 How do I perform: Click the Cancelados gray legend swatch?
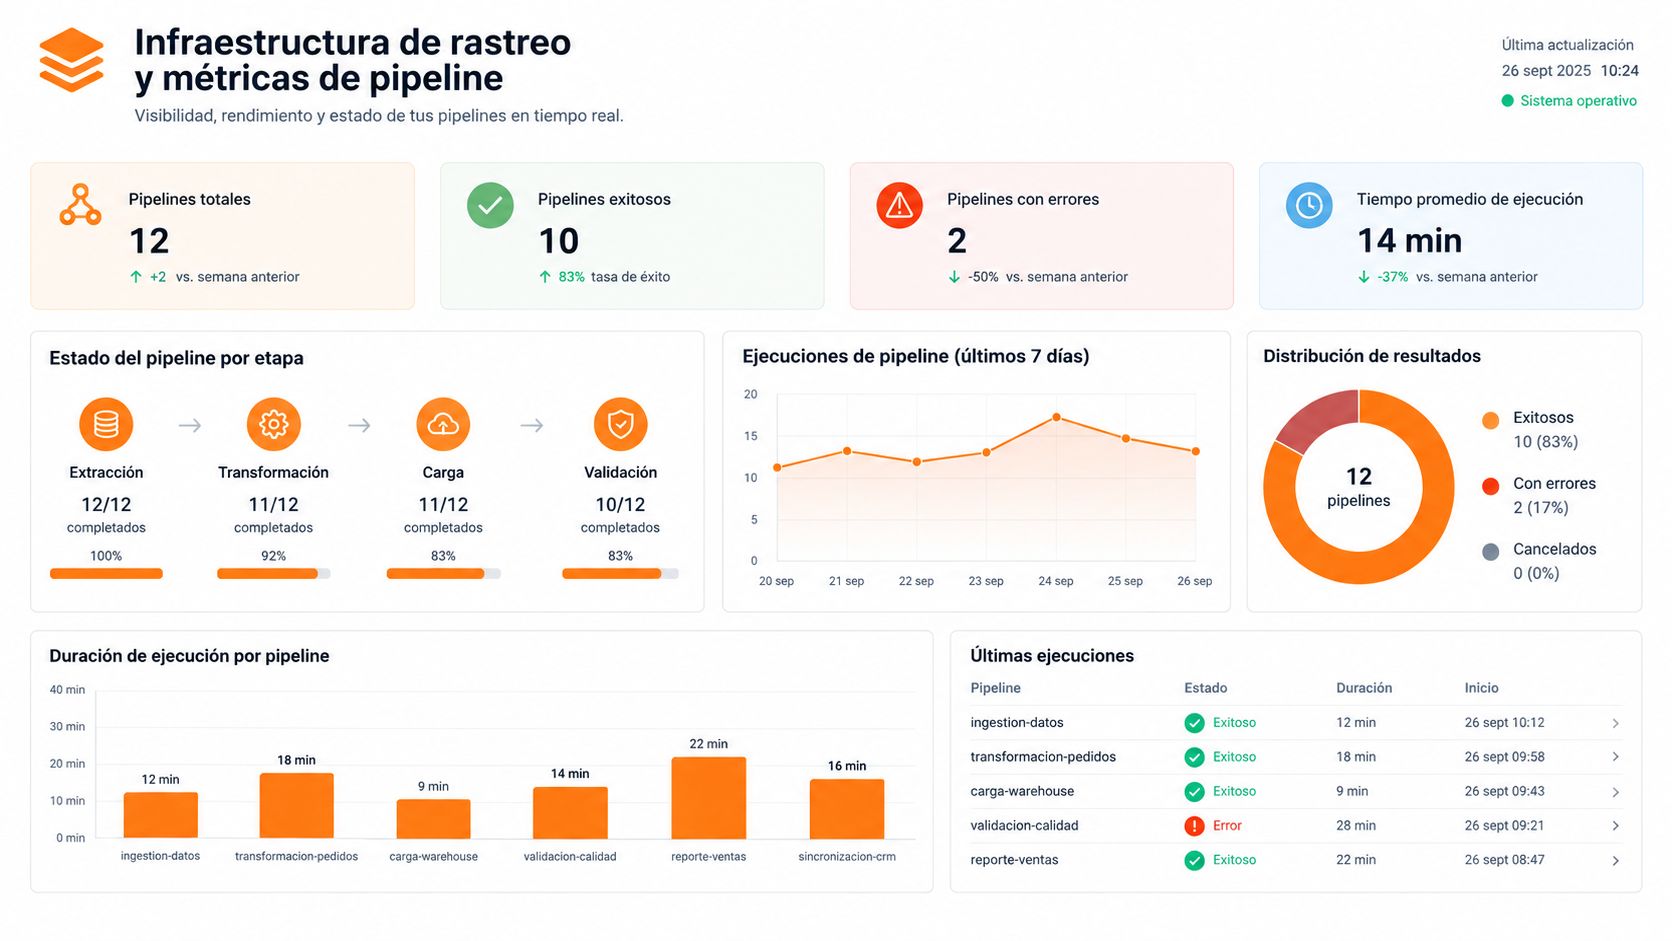tap(1490, 552)
